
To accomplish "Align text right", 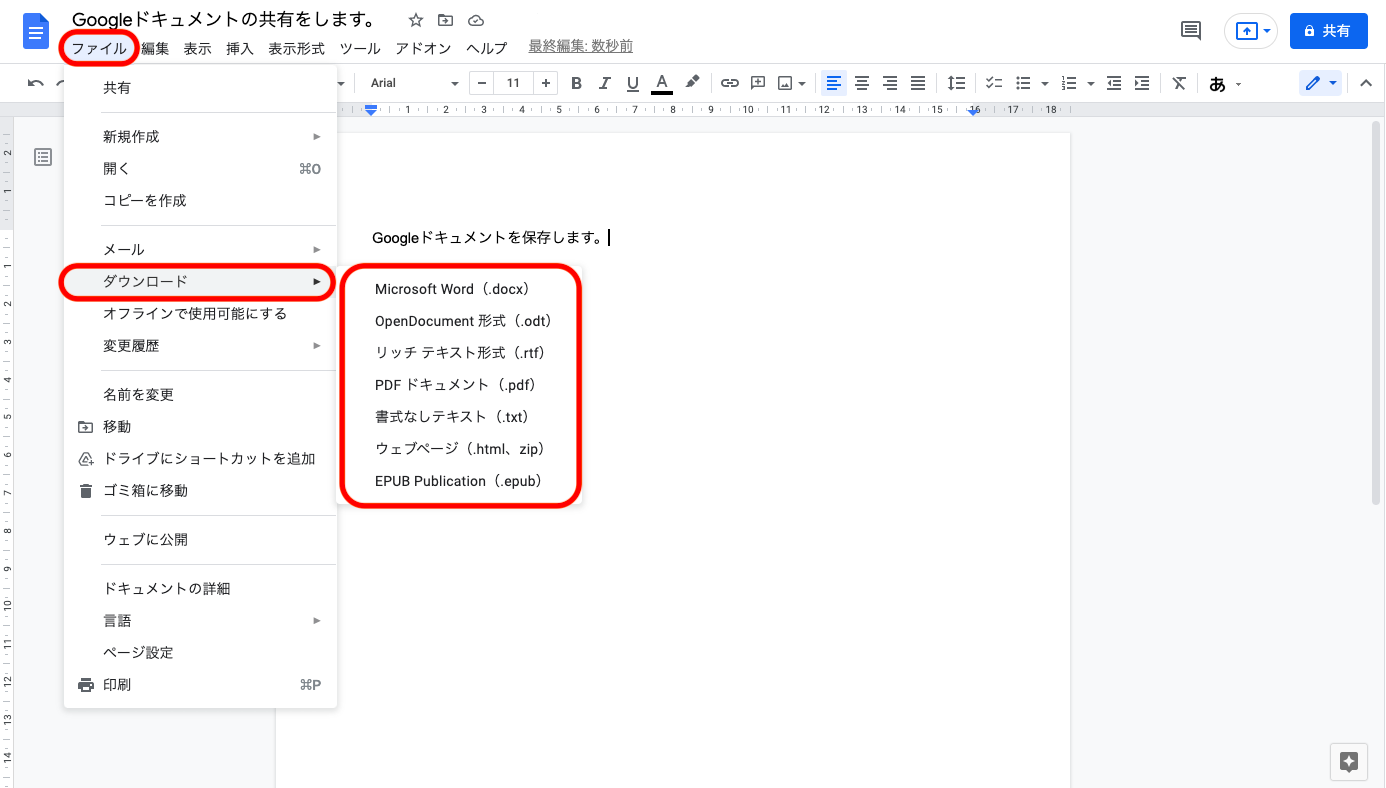I will pos(890,84).
